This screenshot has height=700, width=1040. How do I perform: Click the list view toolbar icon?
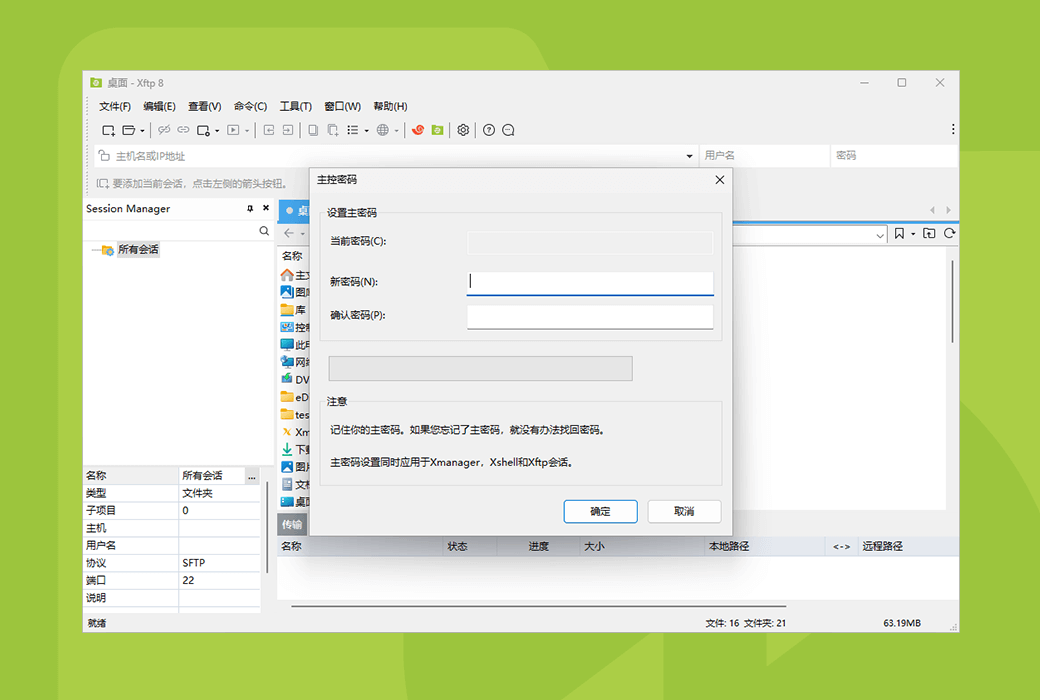(x=353, y=130)
